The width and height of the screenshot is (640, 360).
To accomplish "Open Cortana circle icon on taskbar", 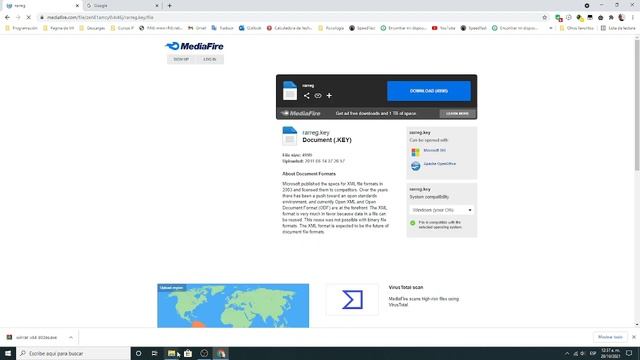I will pos(138,353).
